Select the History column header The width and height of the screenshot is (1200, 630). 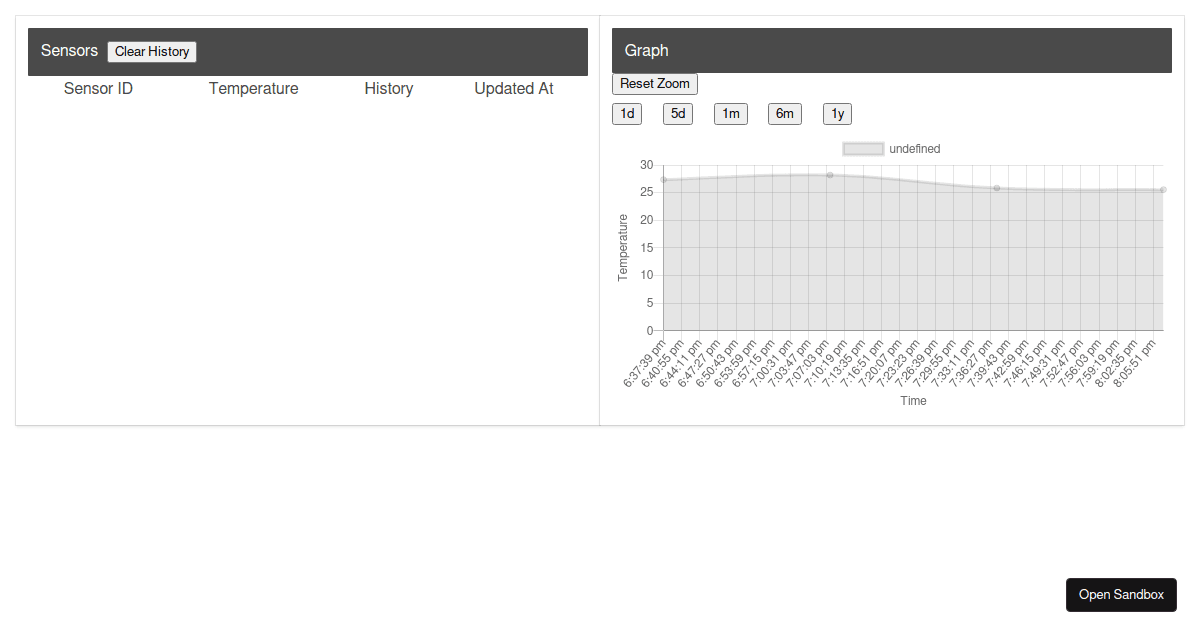[x=388, y=88]
